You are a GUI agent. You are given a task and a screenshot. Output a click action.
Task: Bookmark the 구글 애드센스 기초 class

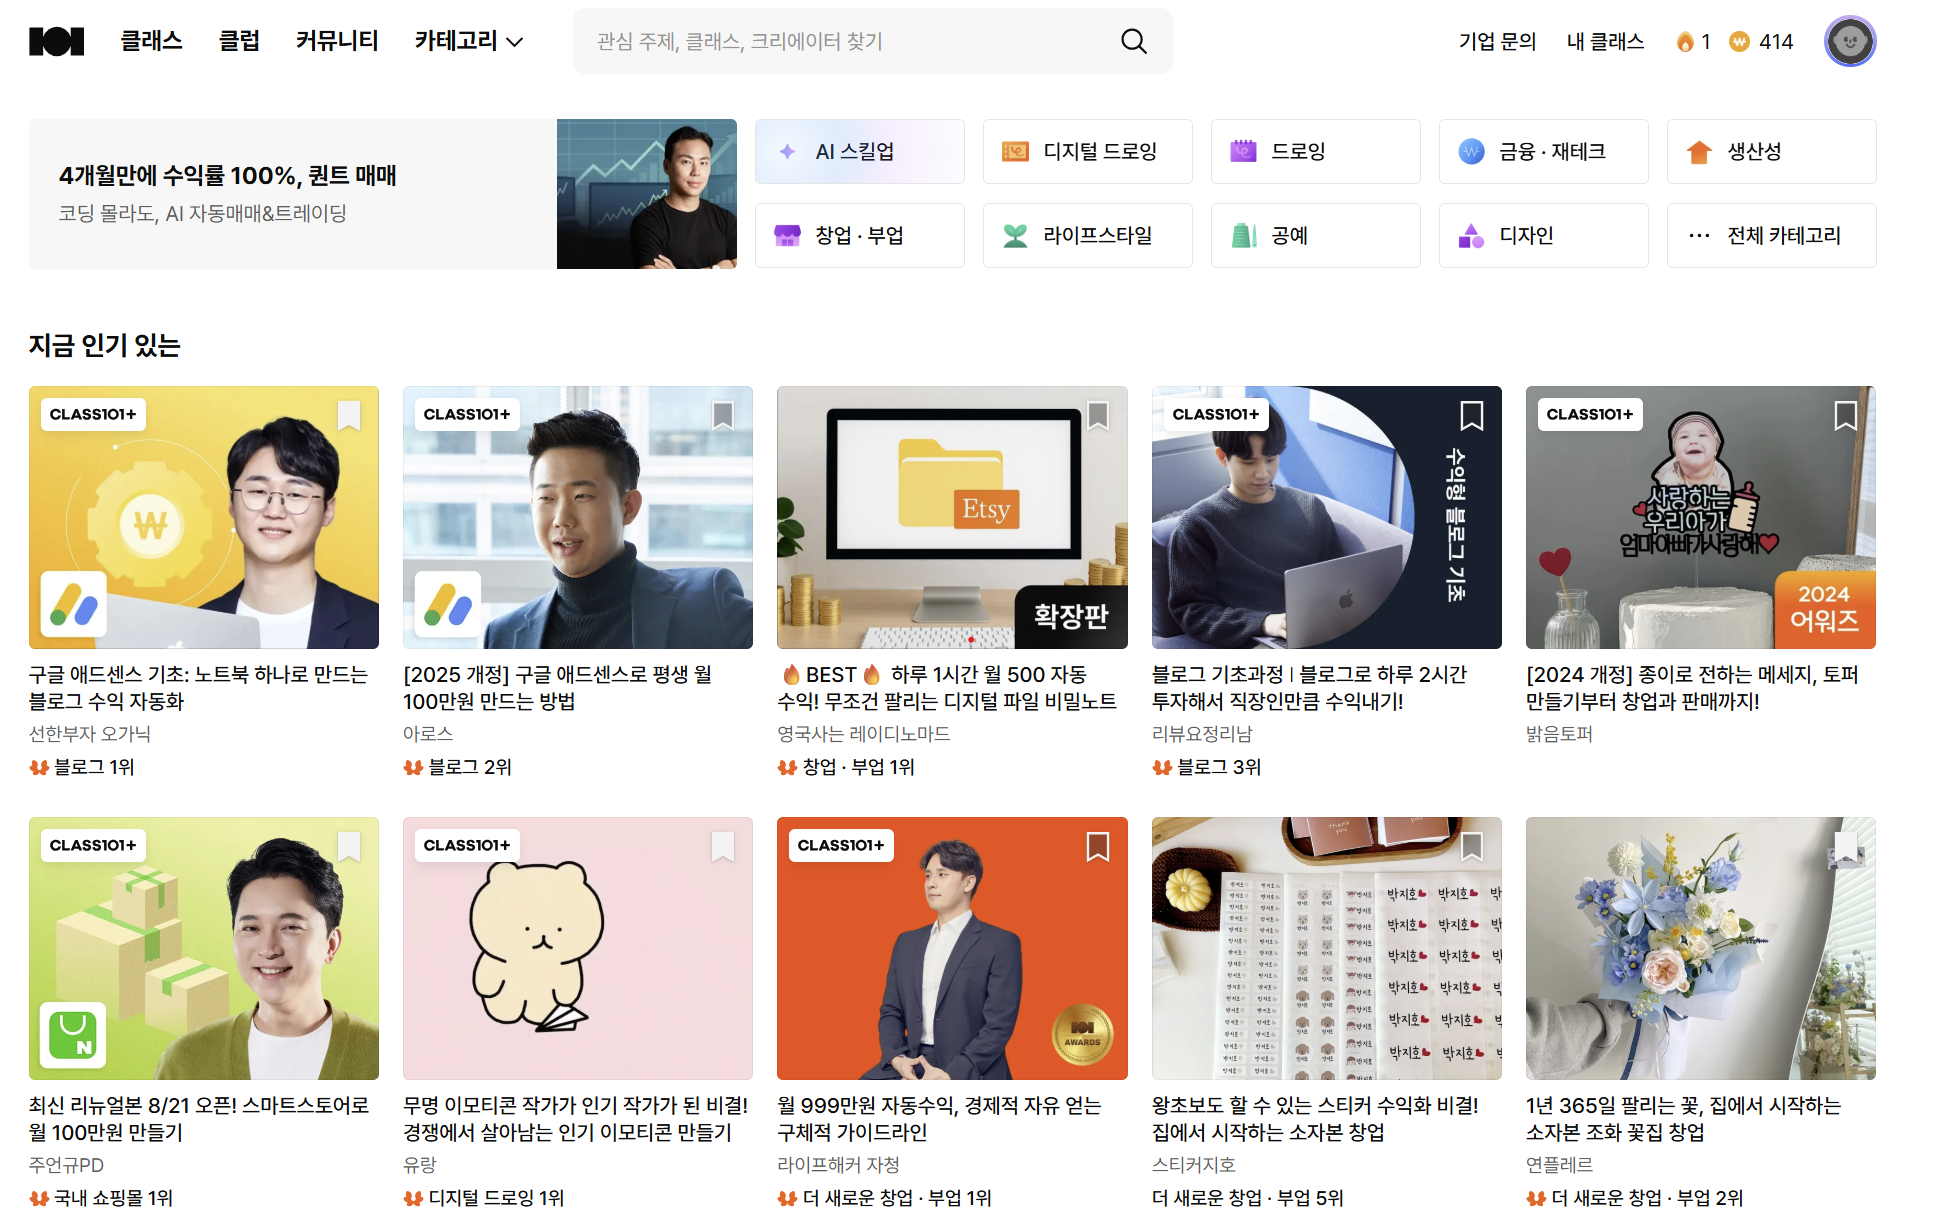pos(349,415)
